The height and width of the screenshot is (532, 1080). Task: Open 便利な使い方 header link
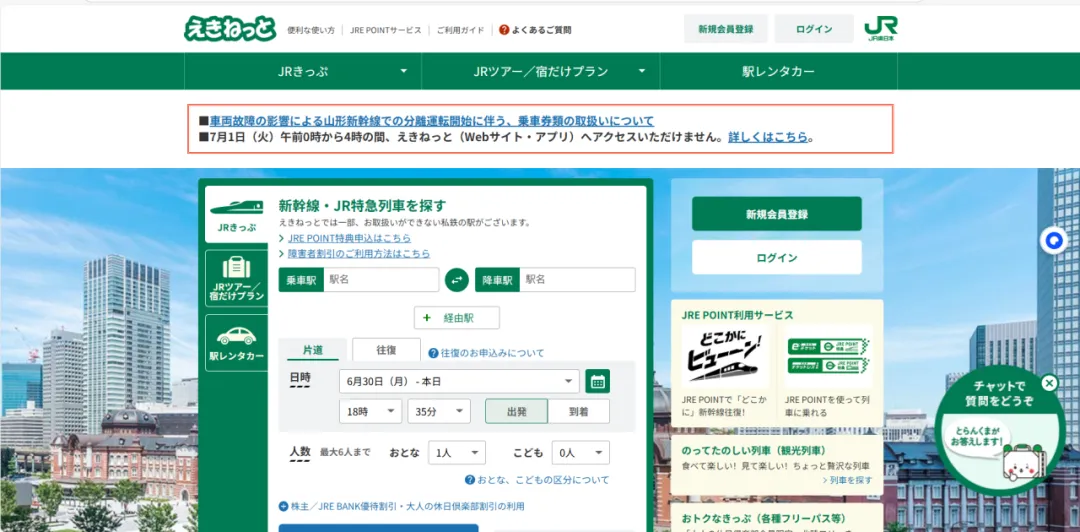point(311,30)
